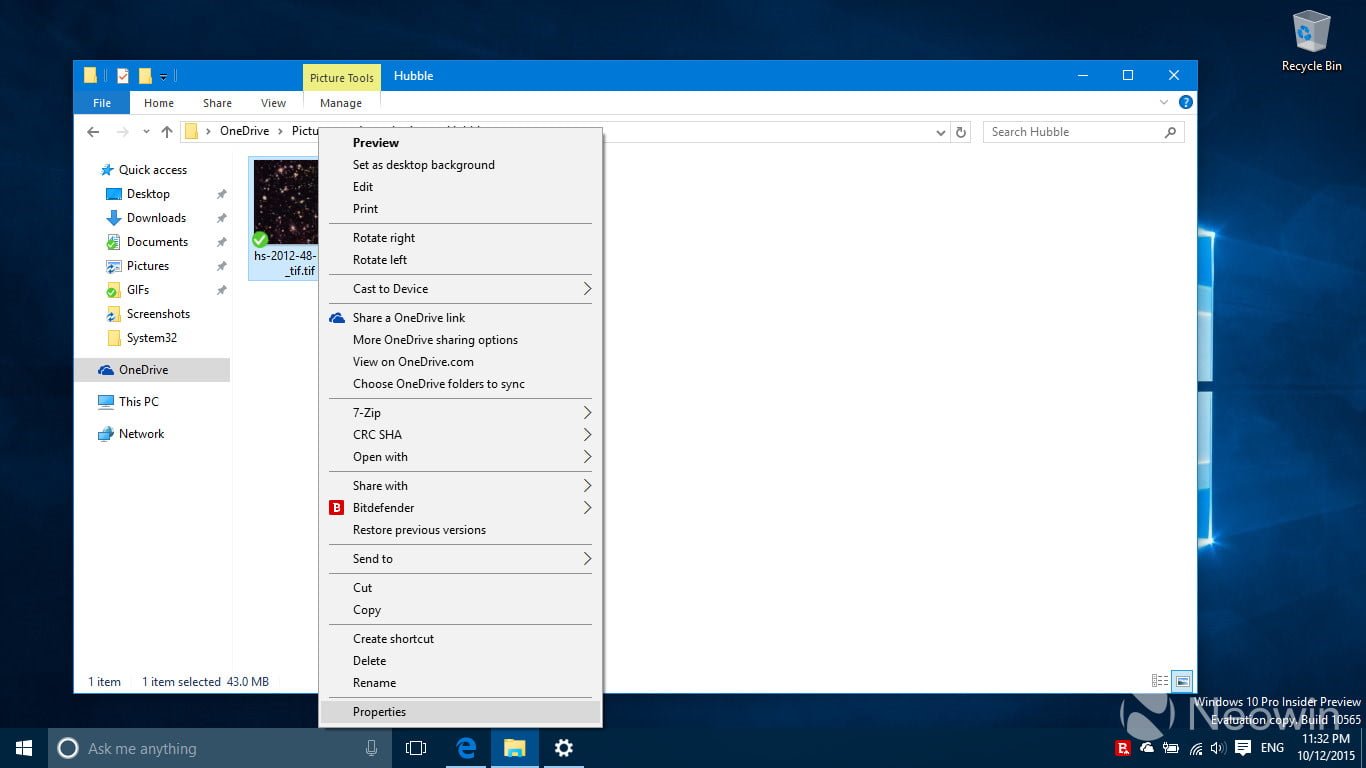This screenshot has height=768, width=1366.
Task: Open Microsoft Edge from the taskbar
Action: [466, 748]
